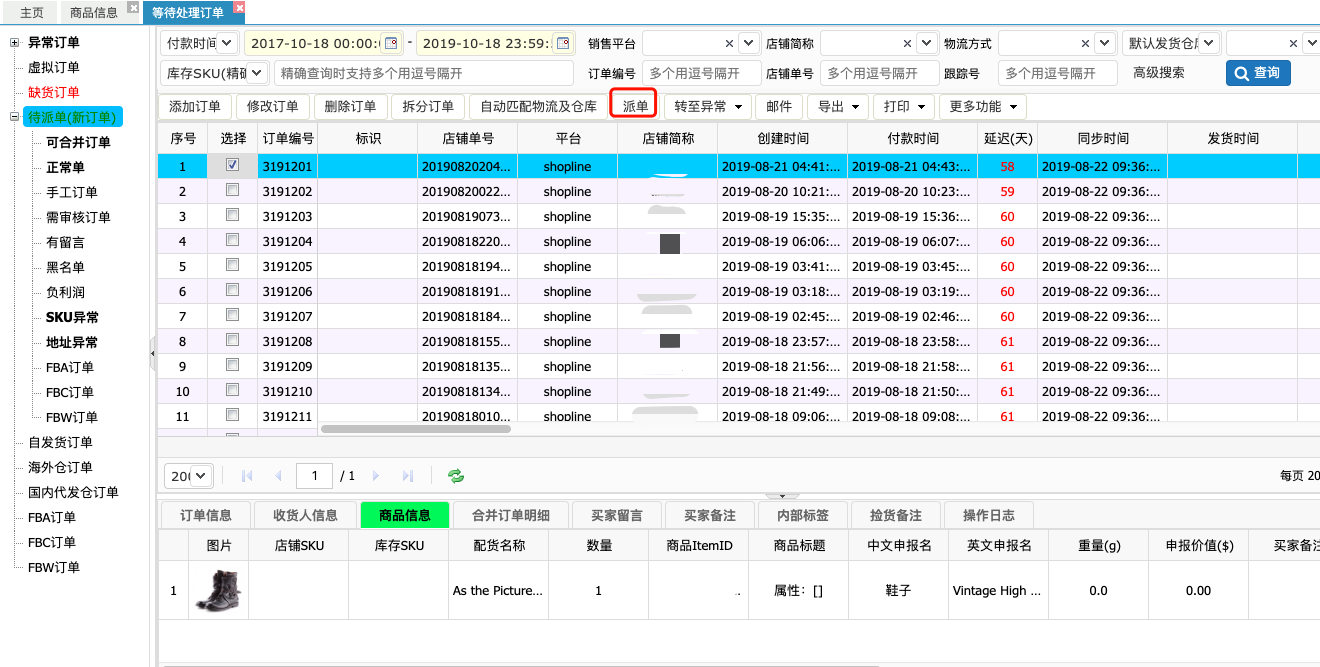1320x667 pixels.
Task: Open the end date calendar picker icon
Action: click(563, 43)
